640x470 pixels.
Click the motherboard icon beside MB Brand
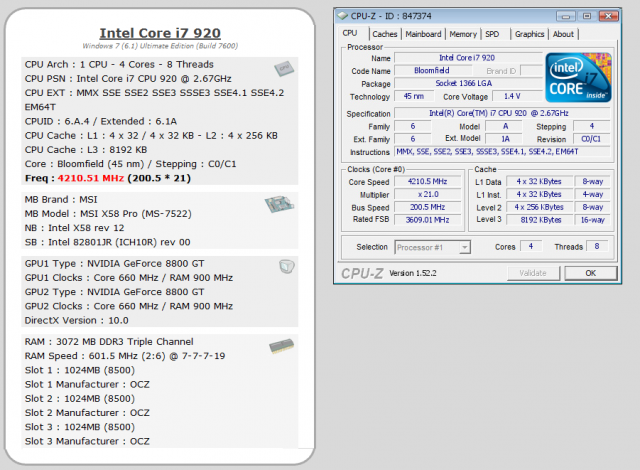[x=279, y=203]
